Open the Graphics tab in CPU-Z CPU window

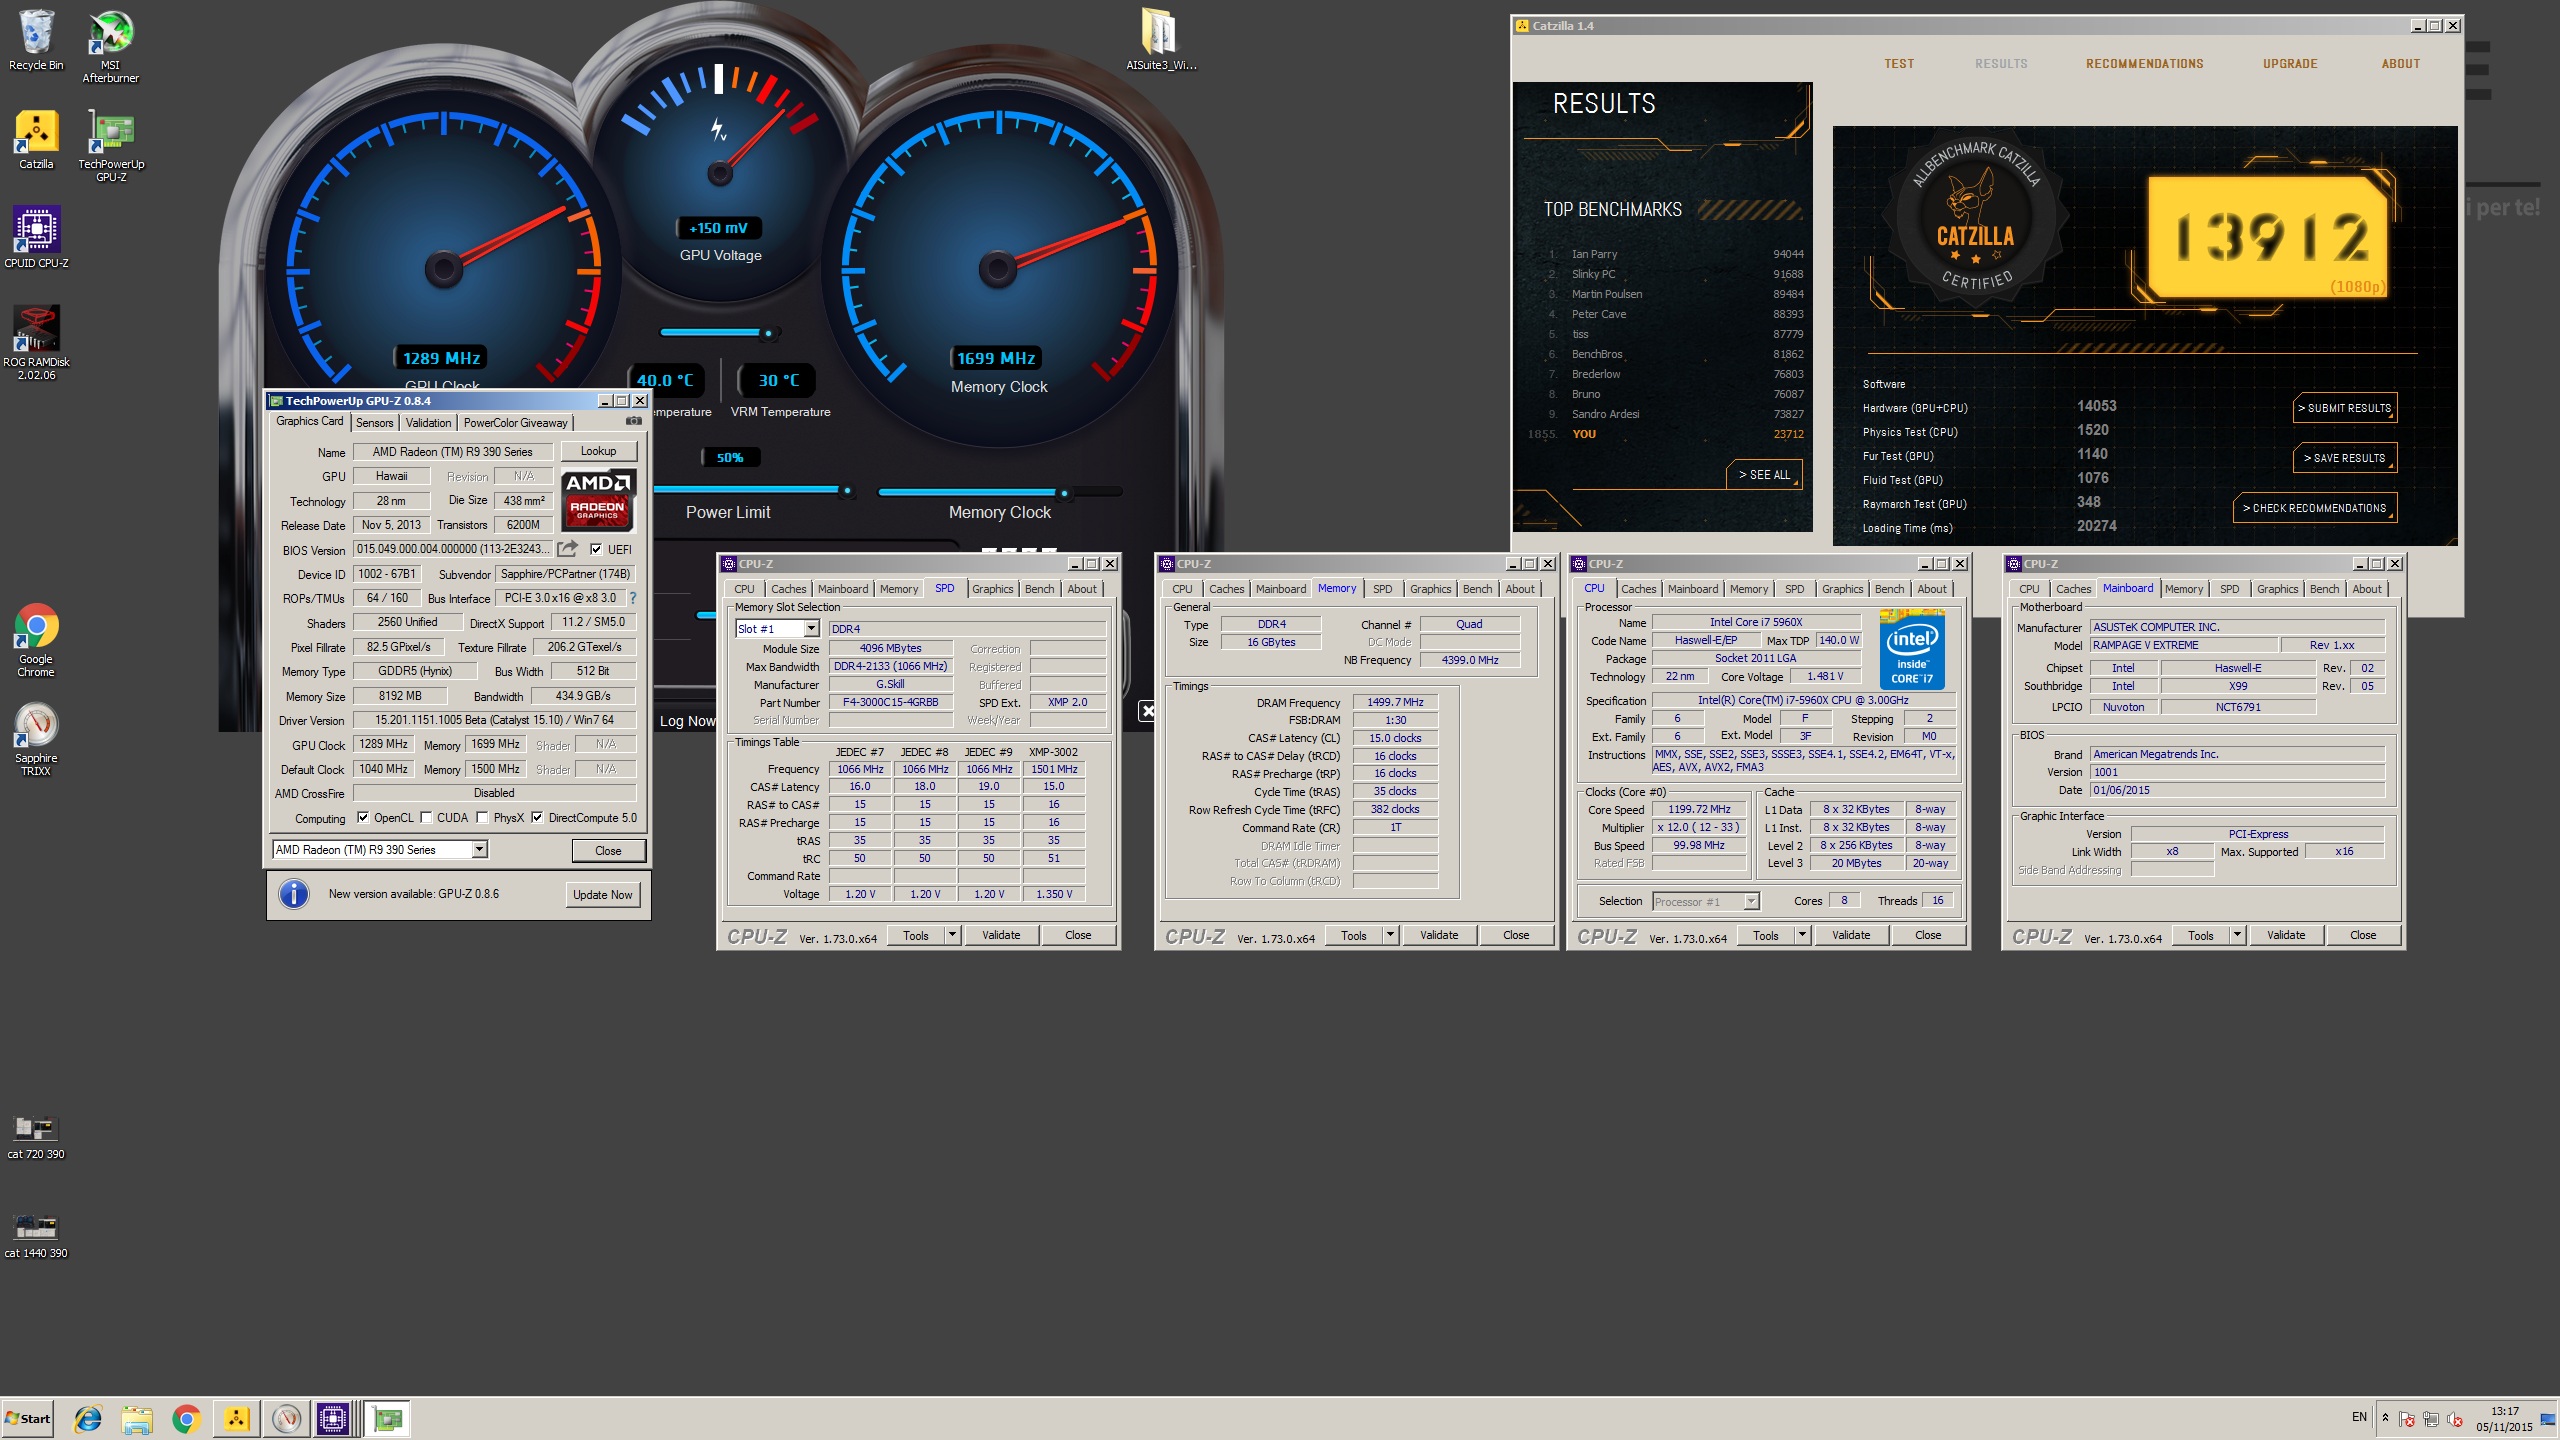[x=1842, y=589]
